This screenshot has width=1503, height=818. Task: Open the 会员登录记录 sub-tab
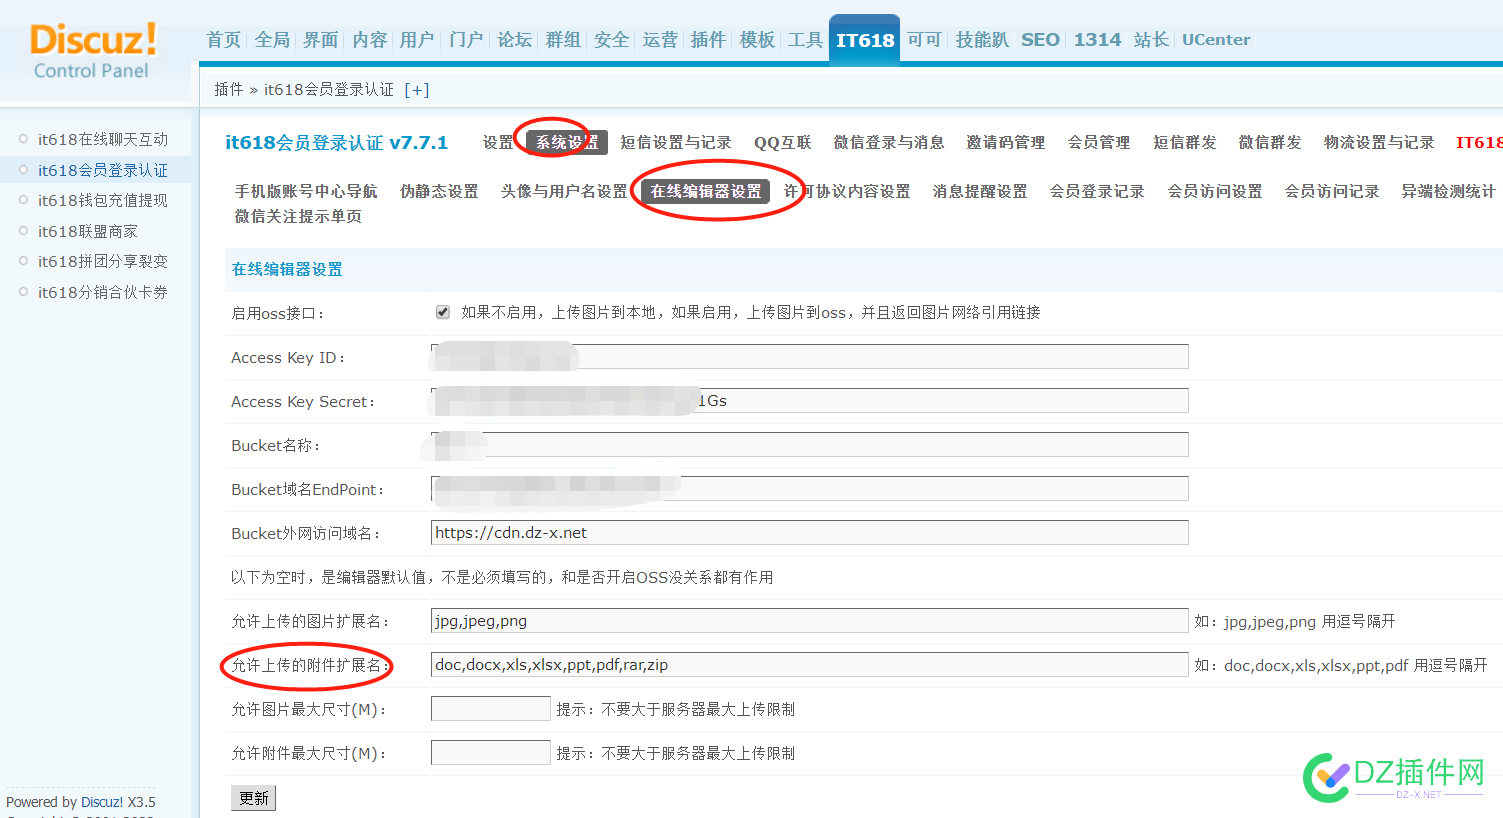(x=1097, y=191)
